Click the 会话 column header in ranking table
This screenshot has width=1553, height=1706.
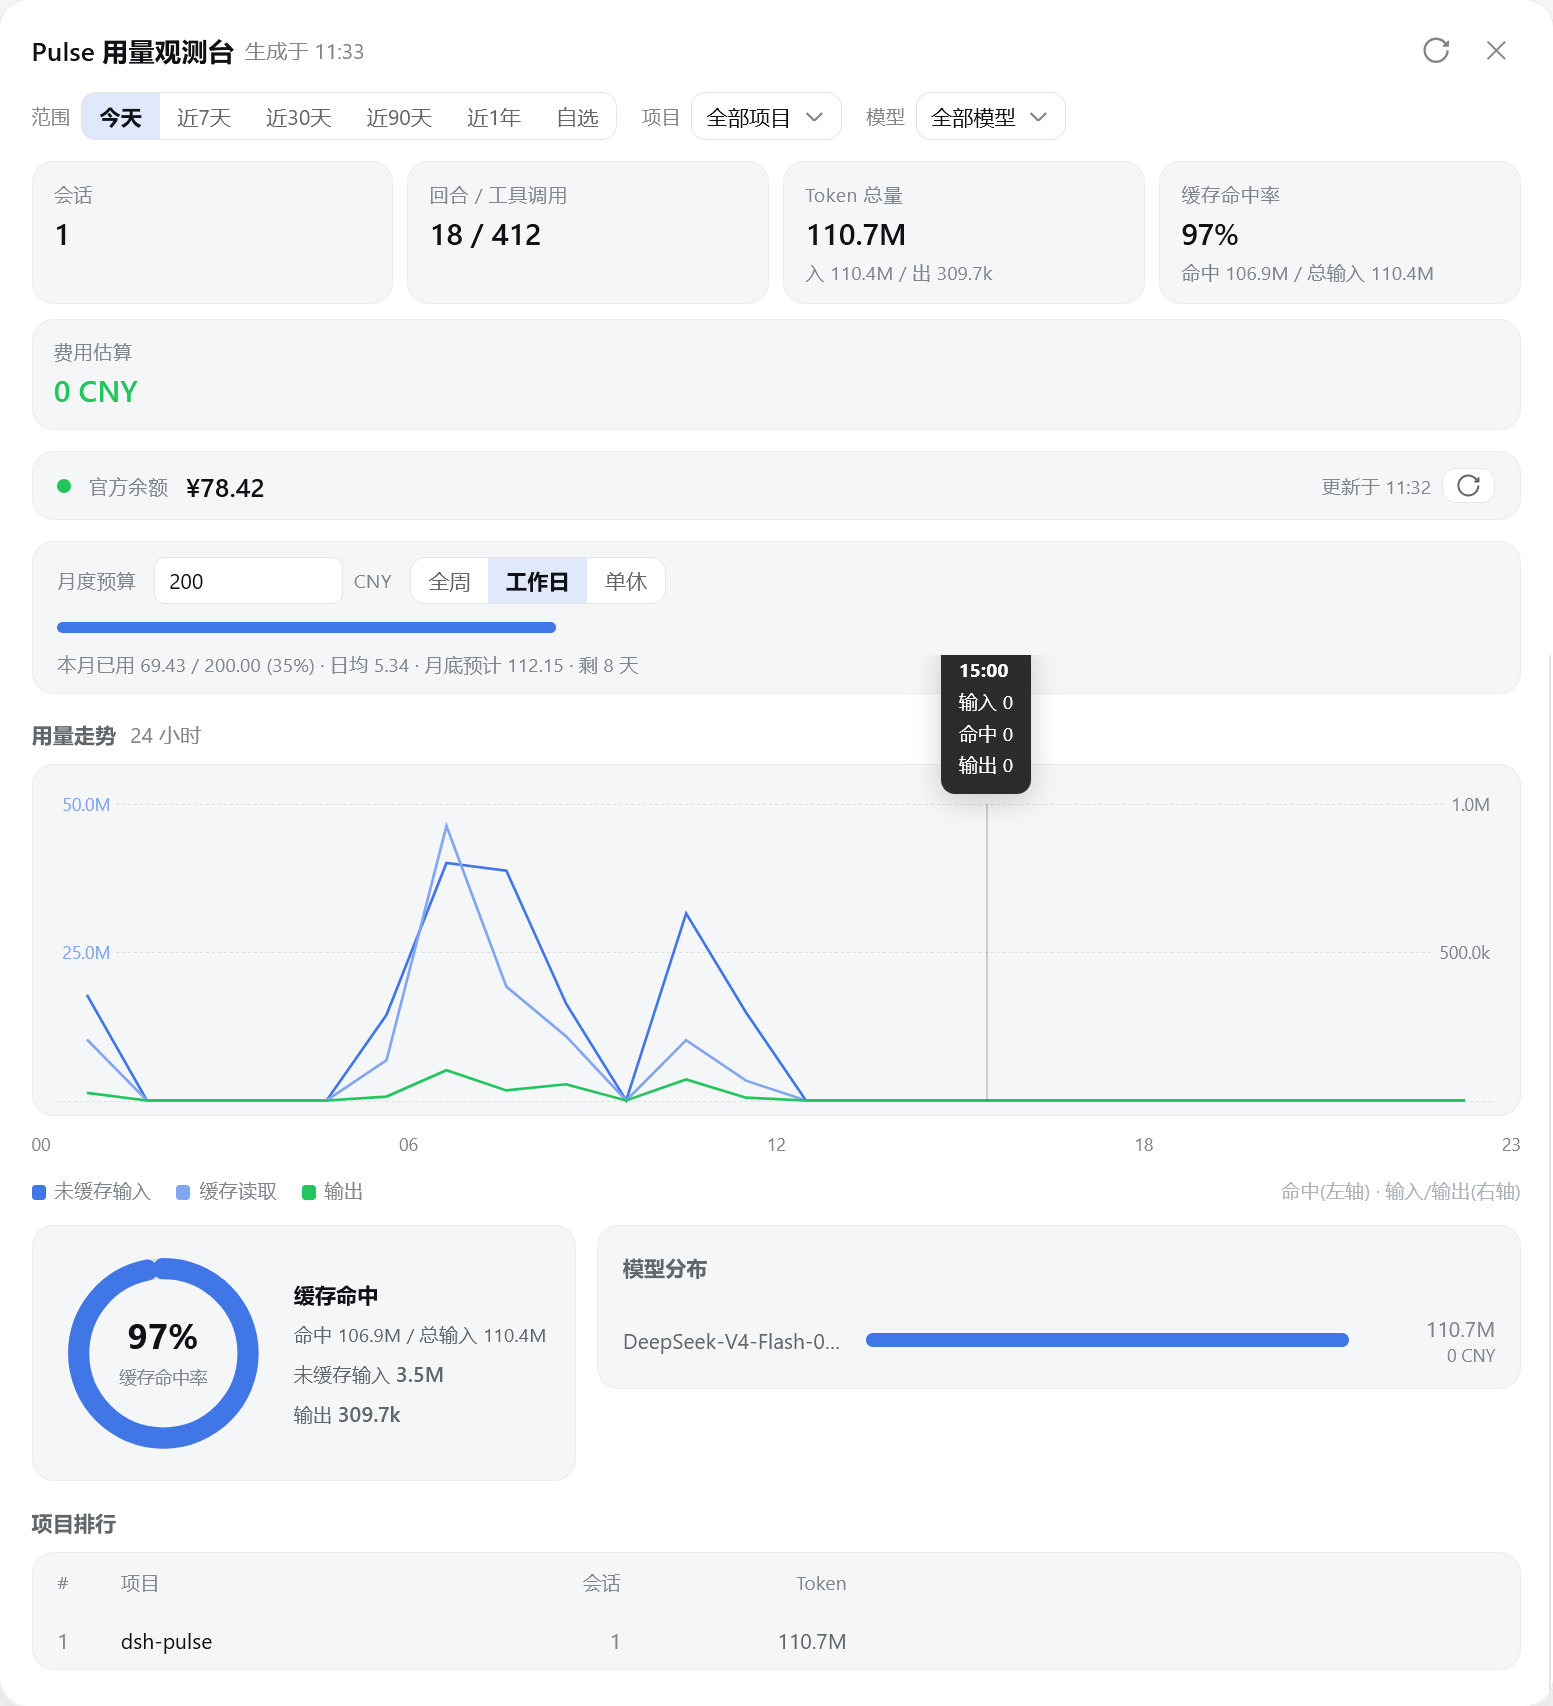pos(602,1583)
